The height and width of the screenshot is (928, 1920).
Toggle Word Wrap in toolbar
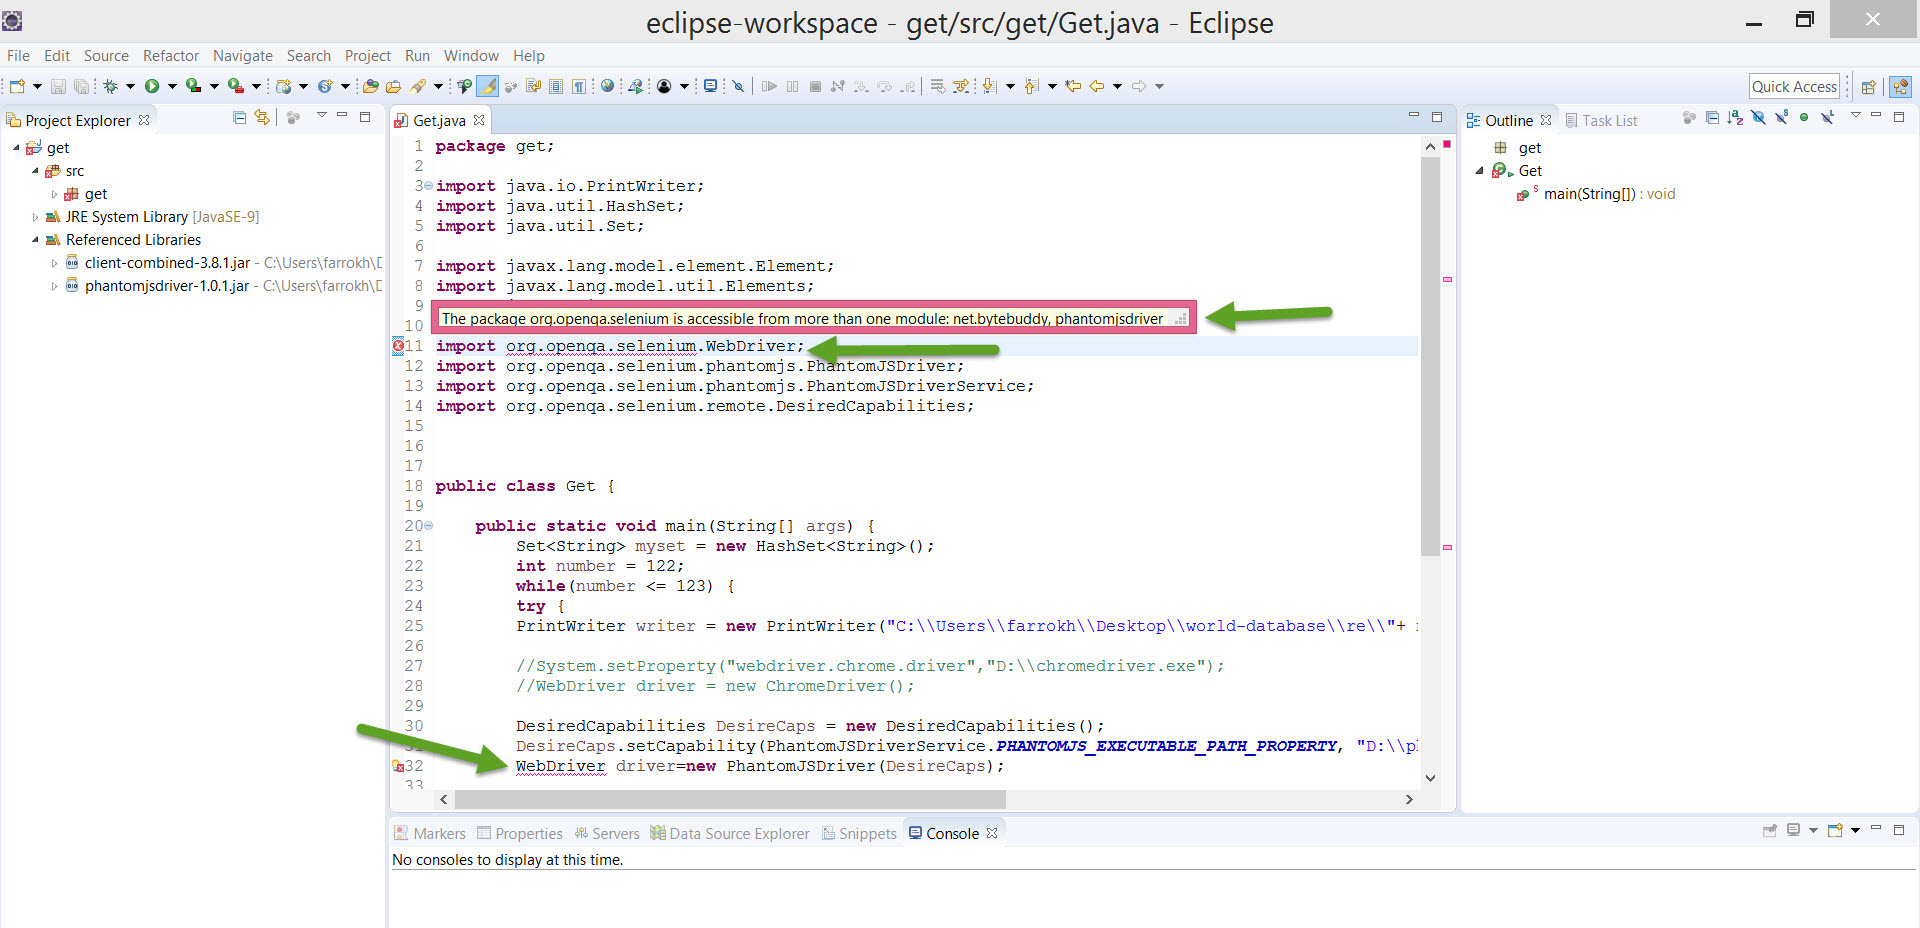click(x=533, y=86)
